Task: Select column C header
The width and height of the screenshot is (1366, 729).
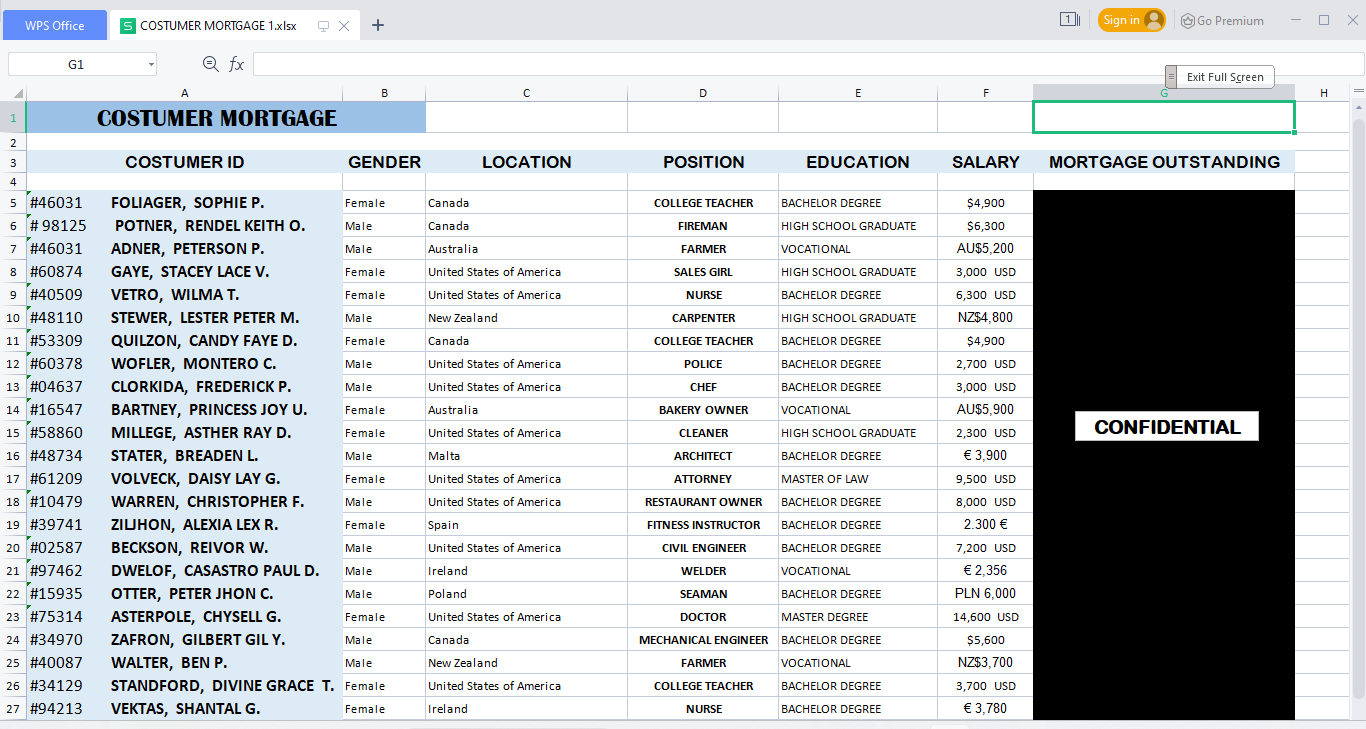Action: pos(526,93)
